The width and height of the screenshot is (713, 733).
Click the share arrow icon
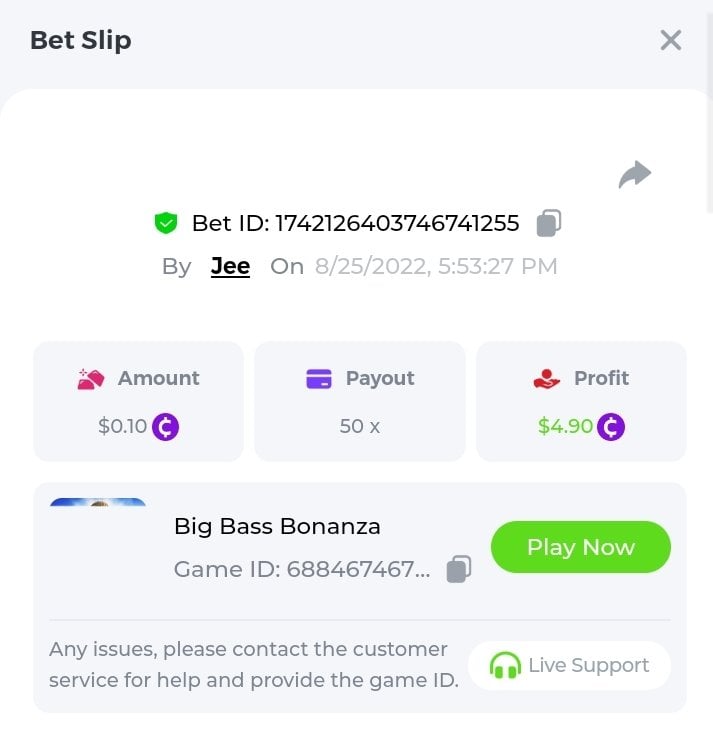click(x=634, y=174)
